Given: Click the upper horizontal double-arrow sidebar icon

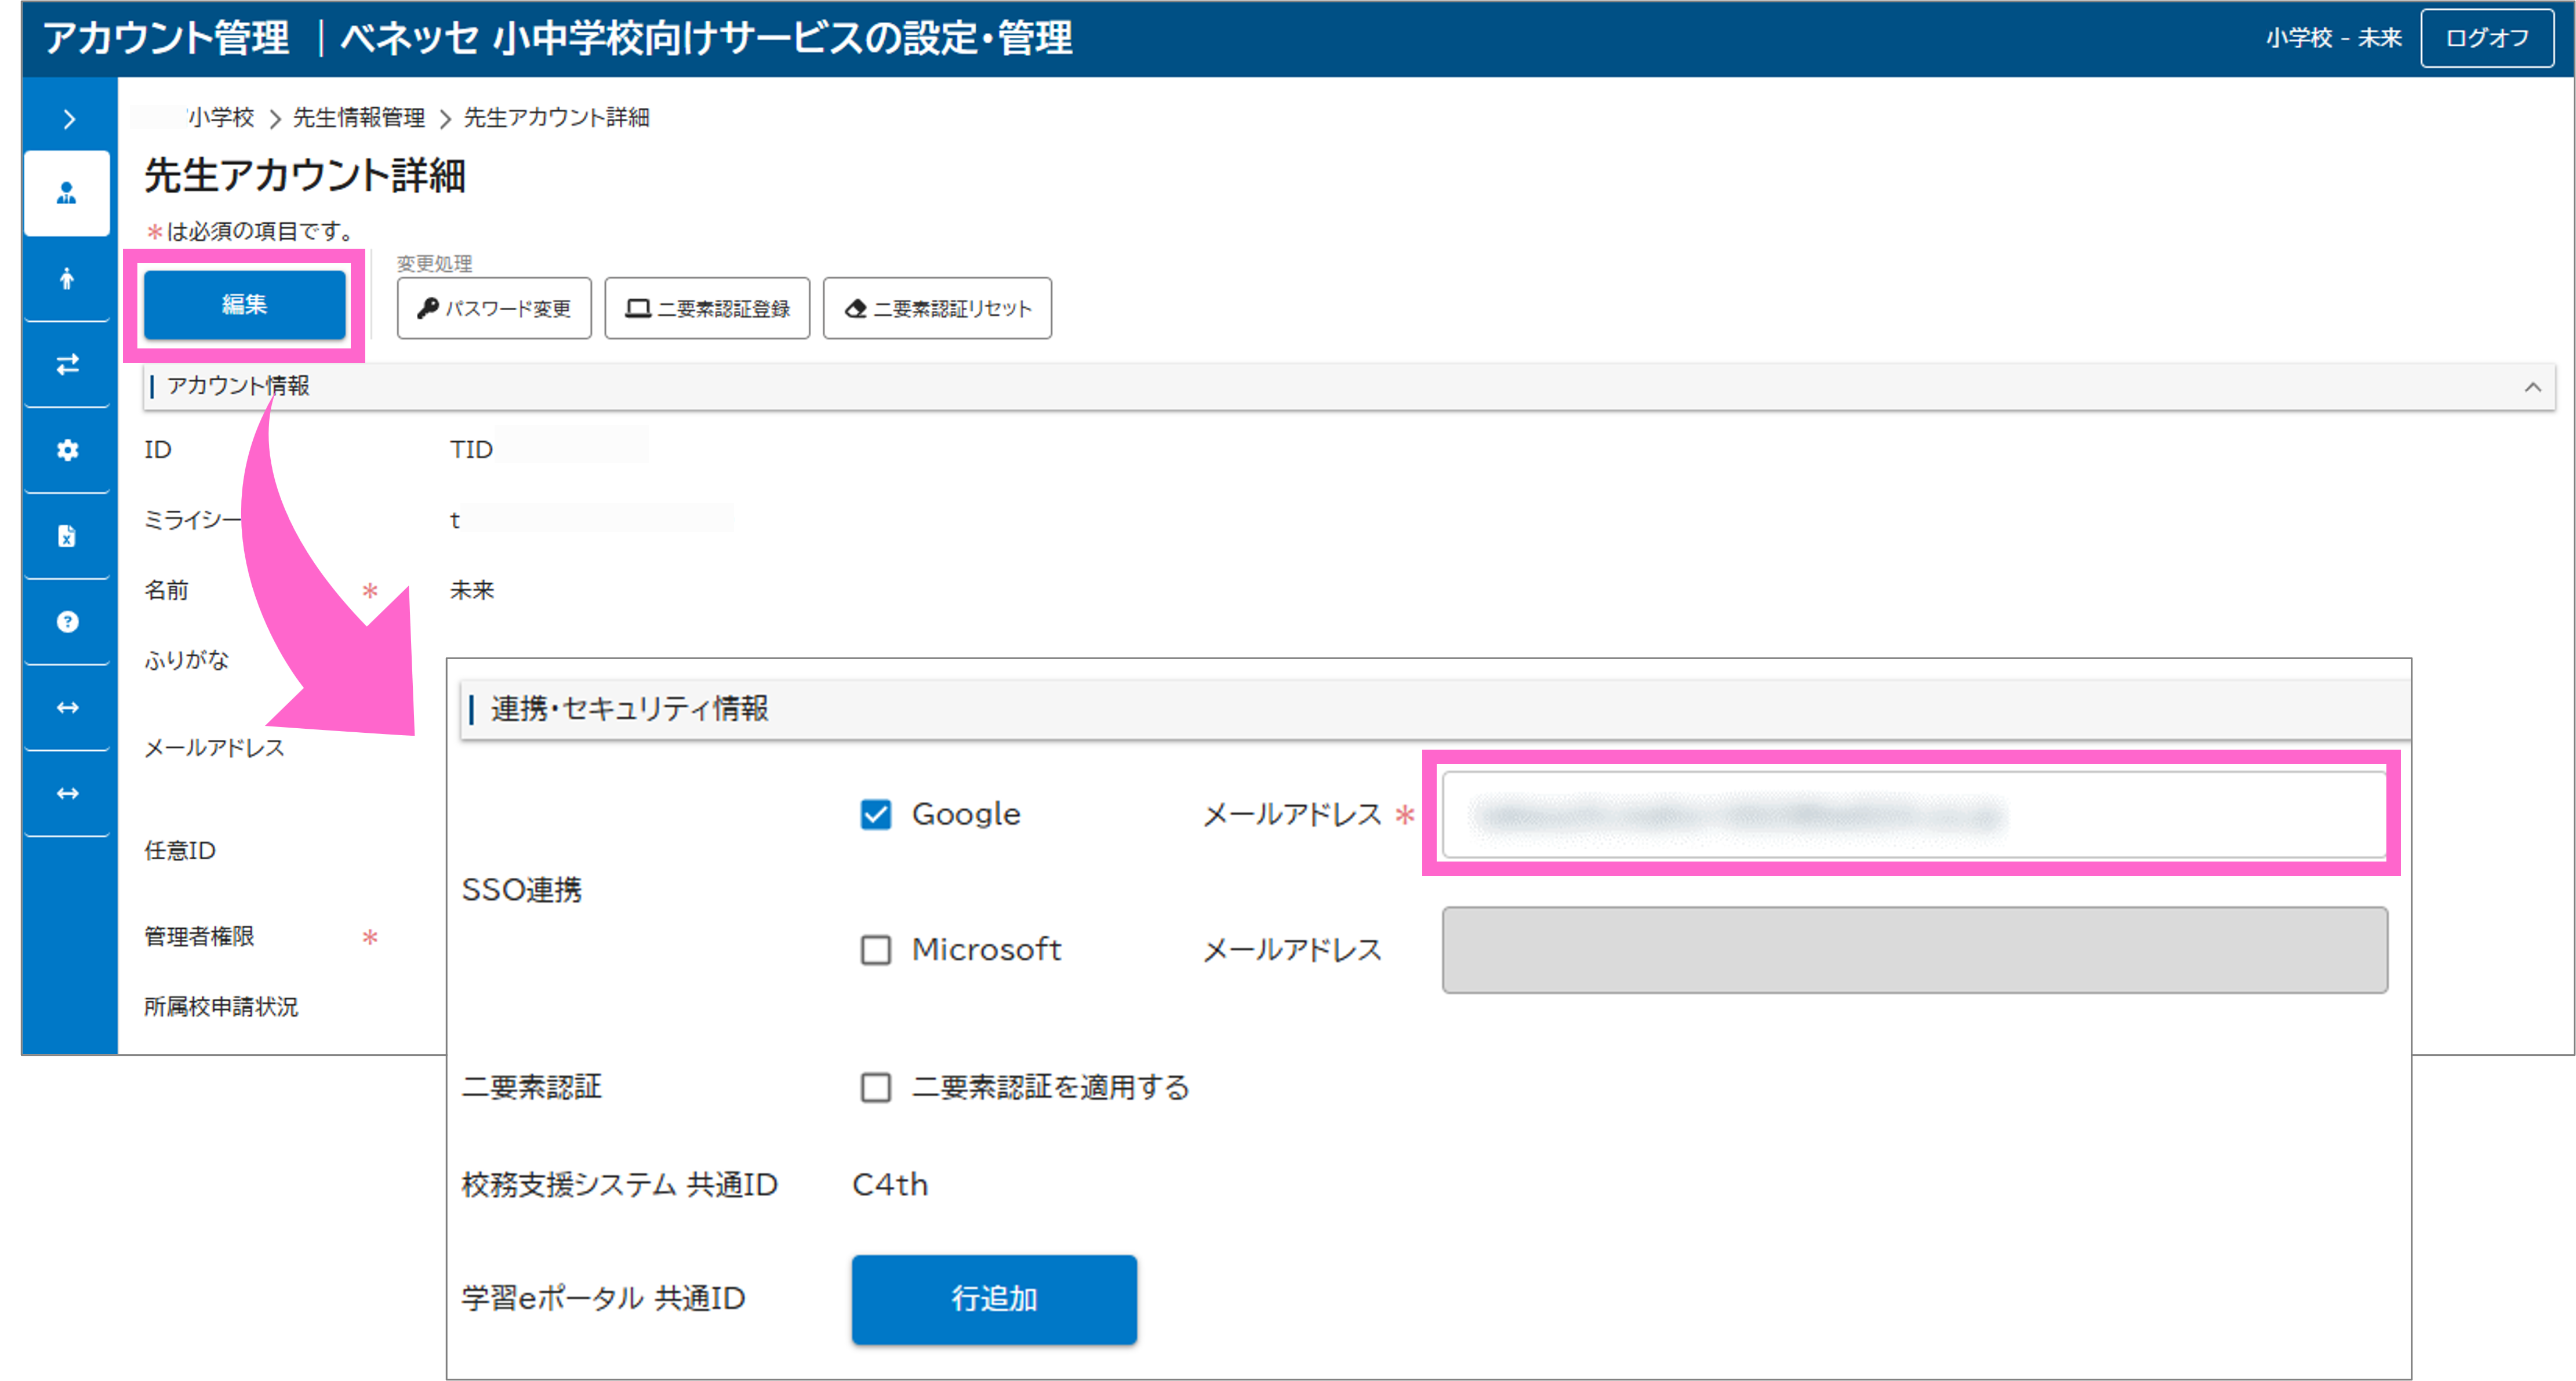Looking at the screenshot, I should click(67, 708).
